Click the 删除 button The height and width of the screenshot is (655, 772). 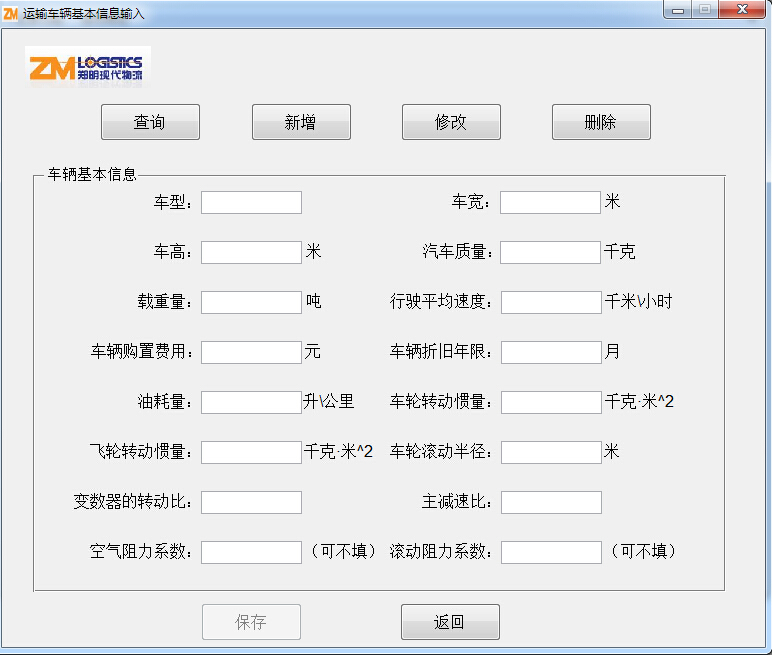tap(601, 122)
